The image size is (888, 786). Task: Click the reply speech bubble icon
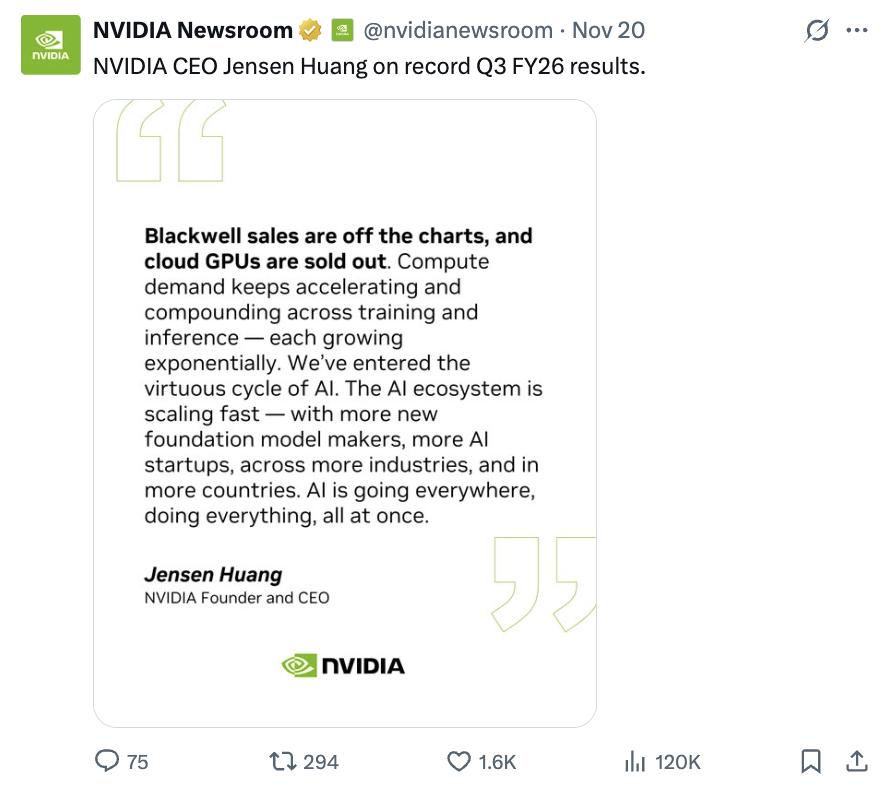(107, 762)
